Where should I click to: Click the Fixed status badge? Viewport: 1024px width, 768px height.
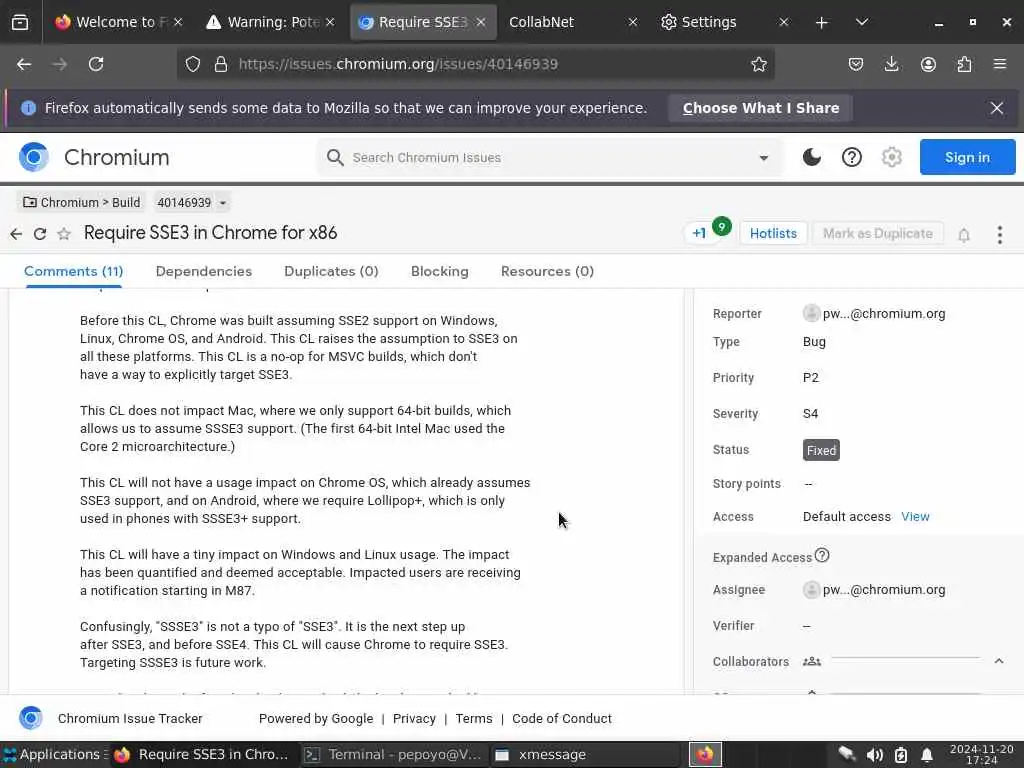coord(821,450)
